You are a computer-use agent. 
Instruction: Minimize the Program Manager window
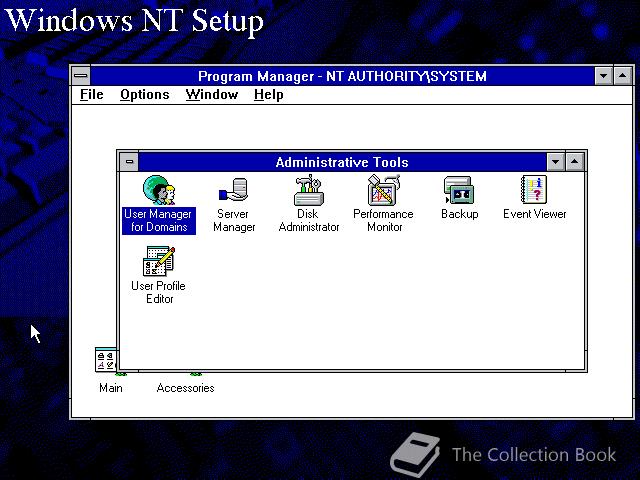click(x=603, y=76)
